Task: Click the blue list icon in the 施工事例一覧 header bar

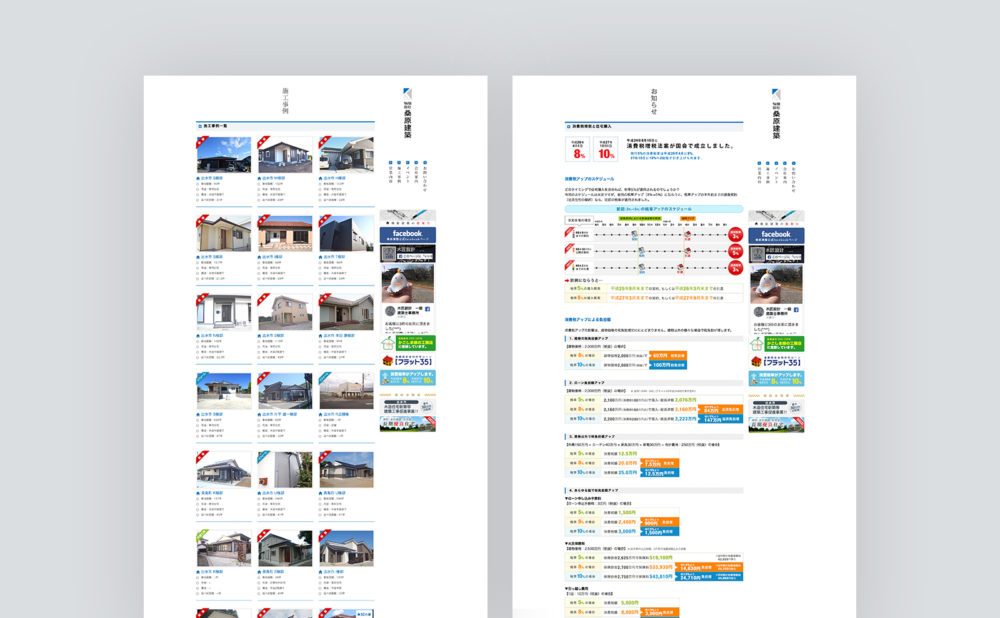Action: pyautogui.click(x=199, y=126)
